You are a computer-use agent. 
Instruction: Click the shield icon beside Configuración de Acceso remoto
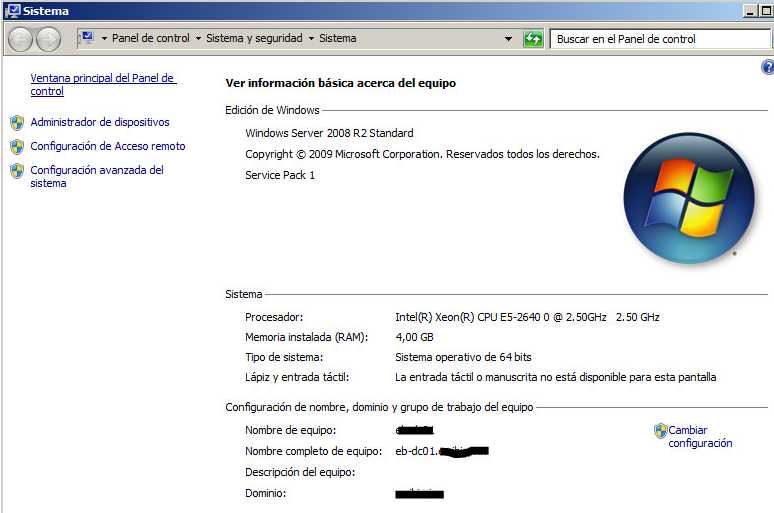17,147
